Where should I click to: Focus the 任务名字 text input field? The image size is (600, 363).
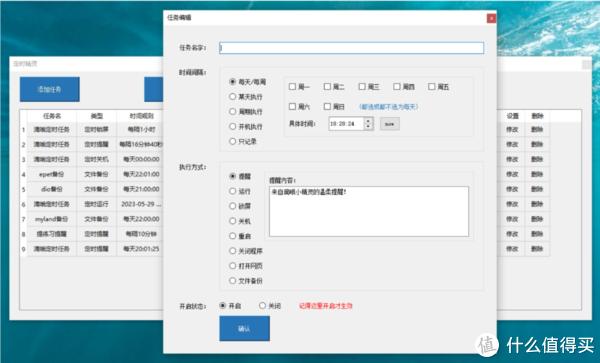tap(351, 48)
